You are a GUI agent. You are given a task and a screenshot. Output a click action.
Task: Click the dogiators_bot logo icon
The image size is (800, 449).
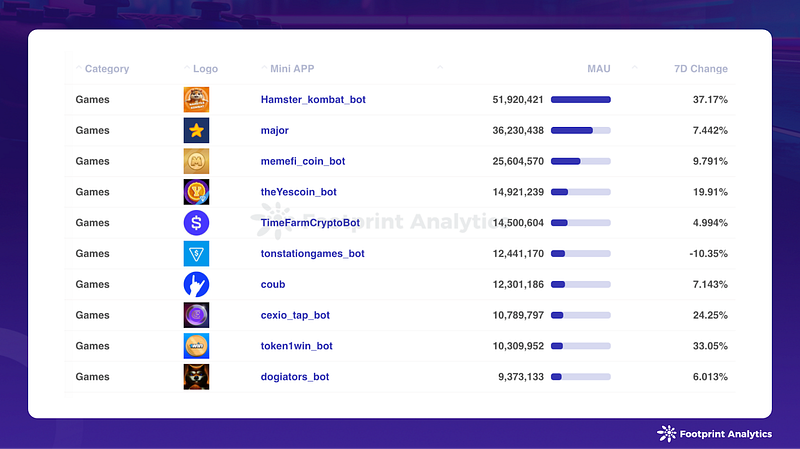click(x=197, y=377)
